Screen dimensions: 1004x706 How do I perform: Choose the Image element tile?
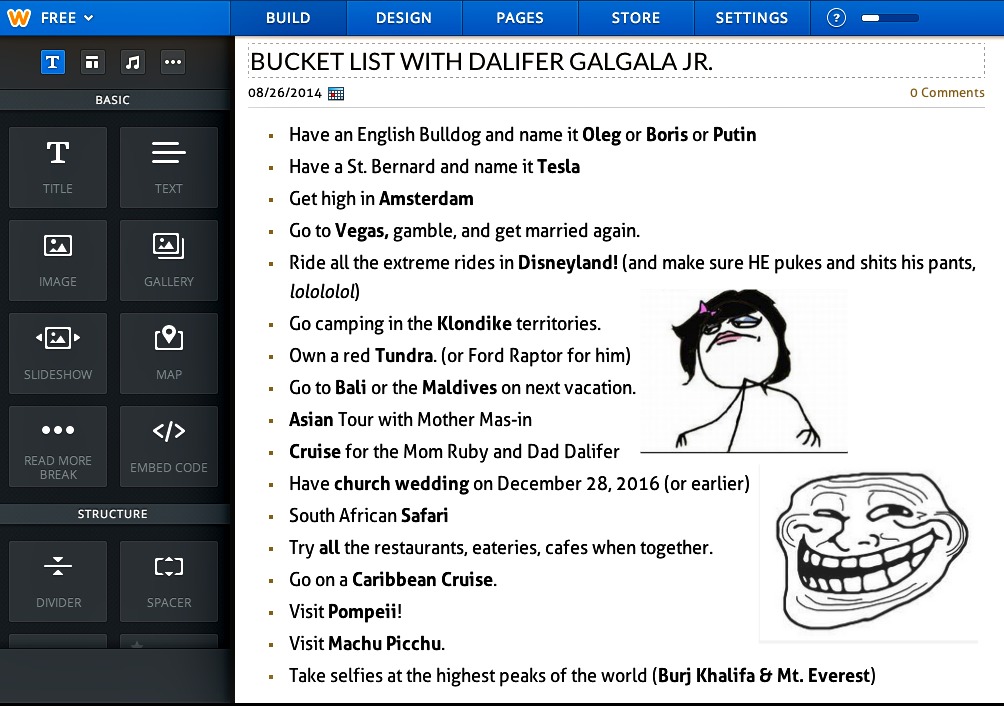pos(58,260)
